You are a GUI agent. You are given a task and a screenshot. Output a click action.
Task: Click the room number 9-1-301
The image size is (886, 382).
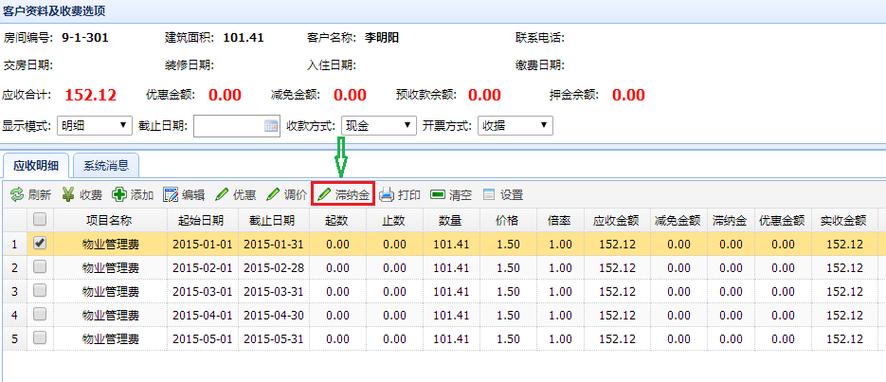[85, 38]
